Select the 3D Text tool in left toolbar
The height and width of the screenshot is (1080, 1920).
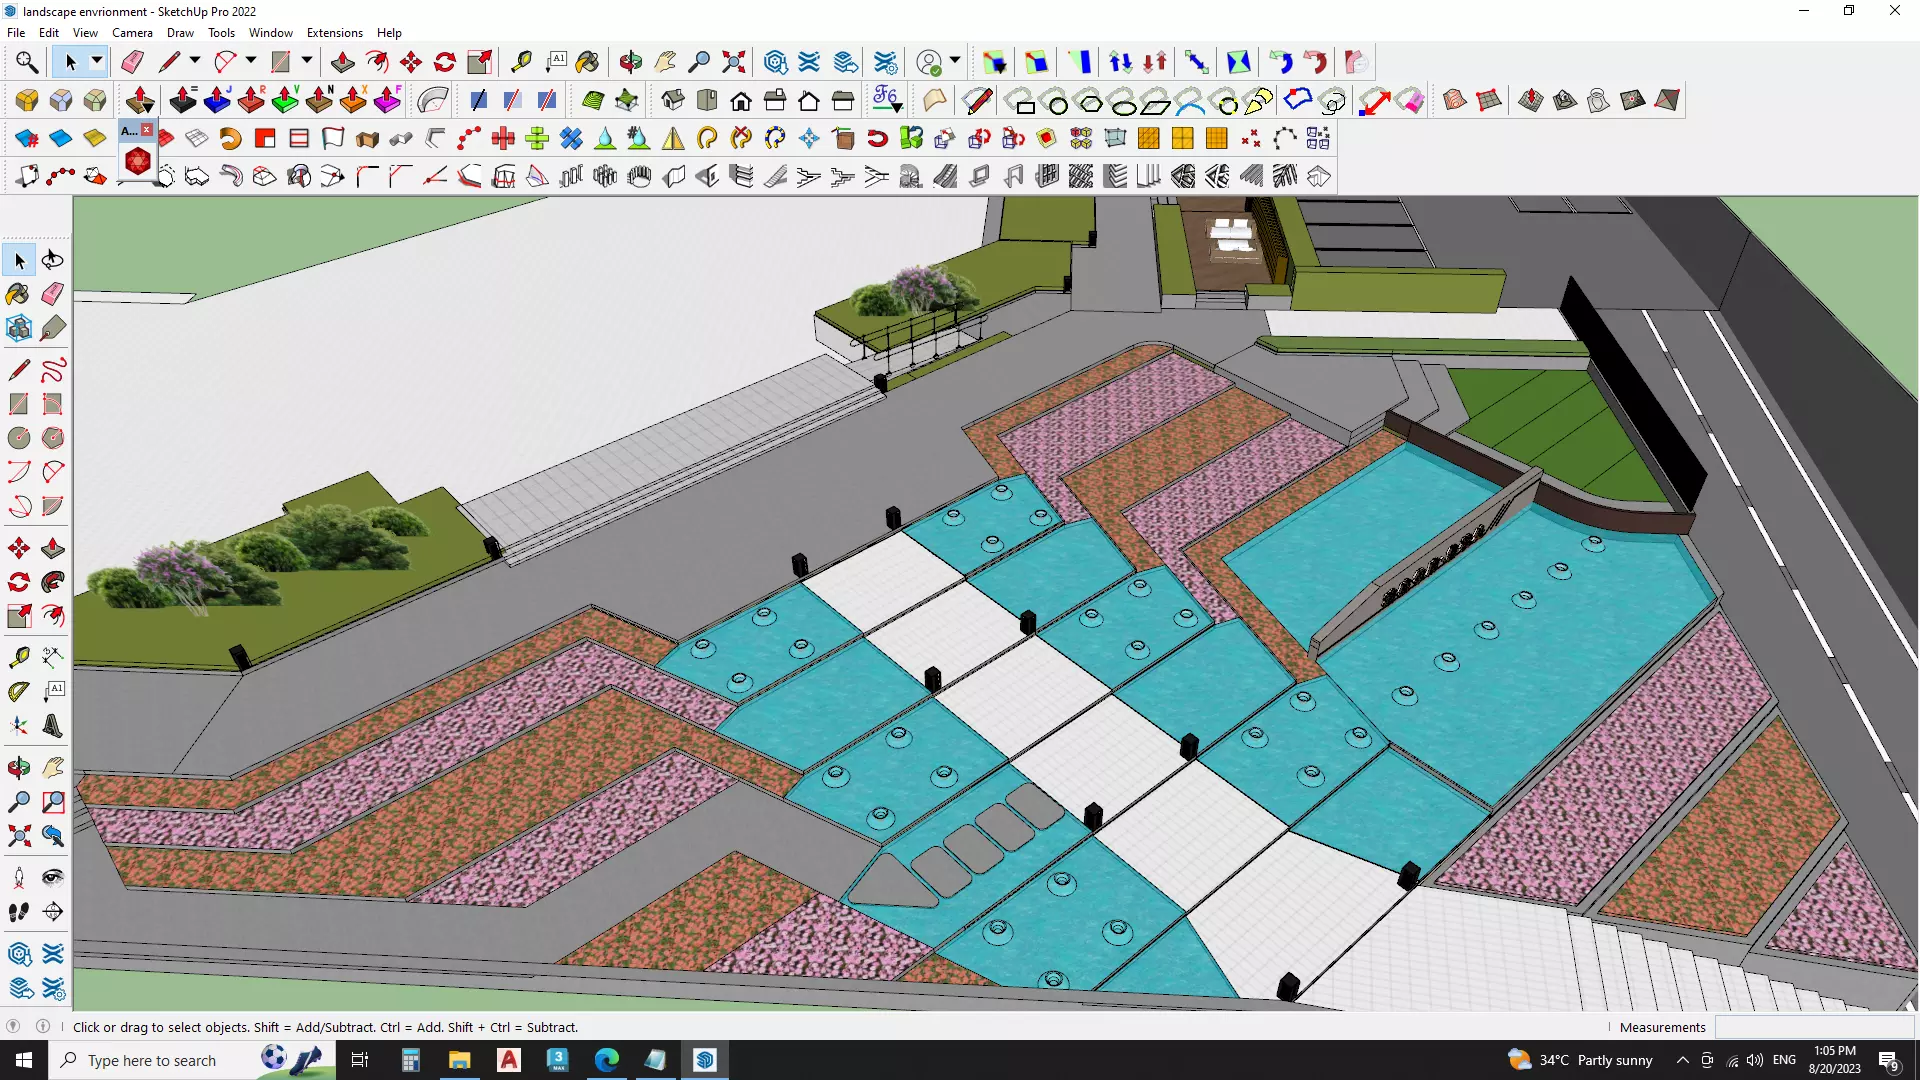[53, 726]
